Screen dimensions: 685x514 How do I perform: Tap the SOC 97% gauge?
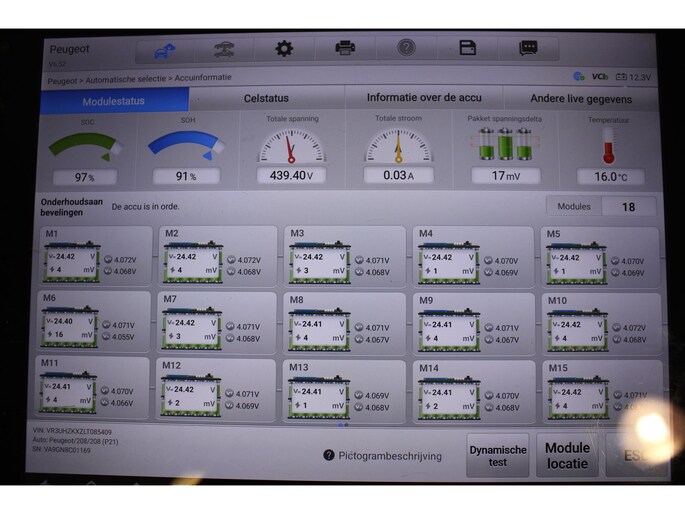[x=85, y=152]
